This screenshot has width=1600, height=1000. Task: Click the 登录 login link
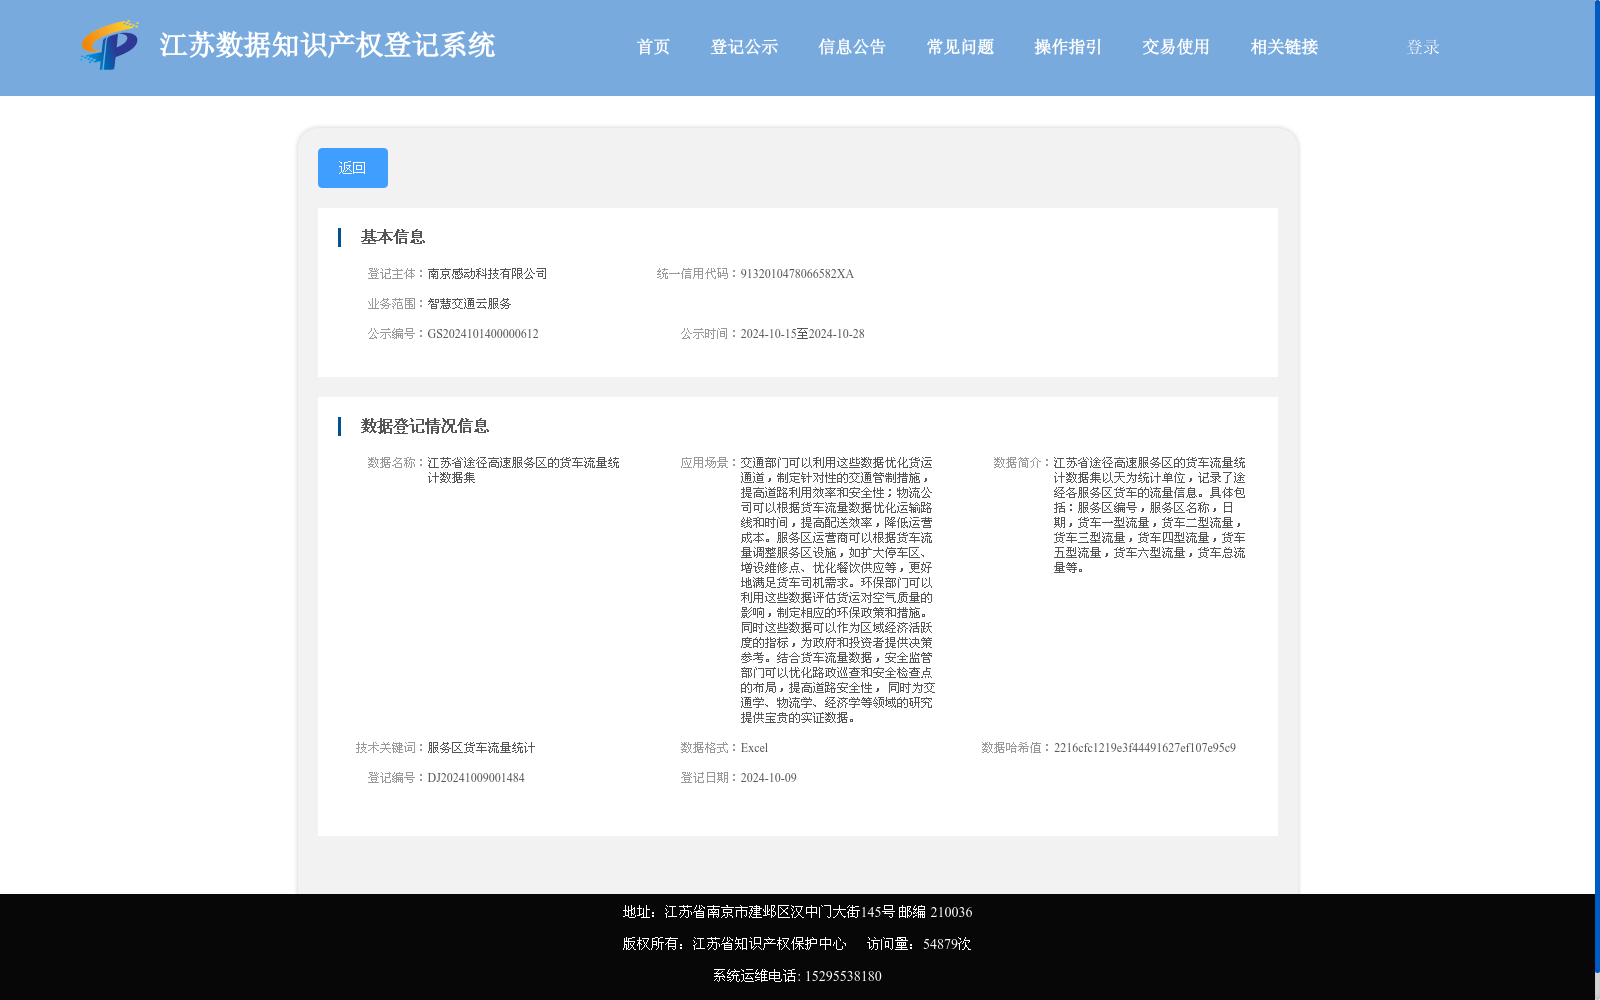(x=1423, y=47)
